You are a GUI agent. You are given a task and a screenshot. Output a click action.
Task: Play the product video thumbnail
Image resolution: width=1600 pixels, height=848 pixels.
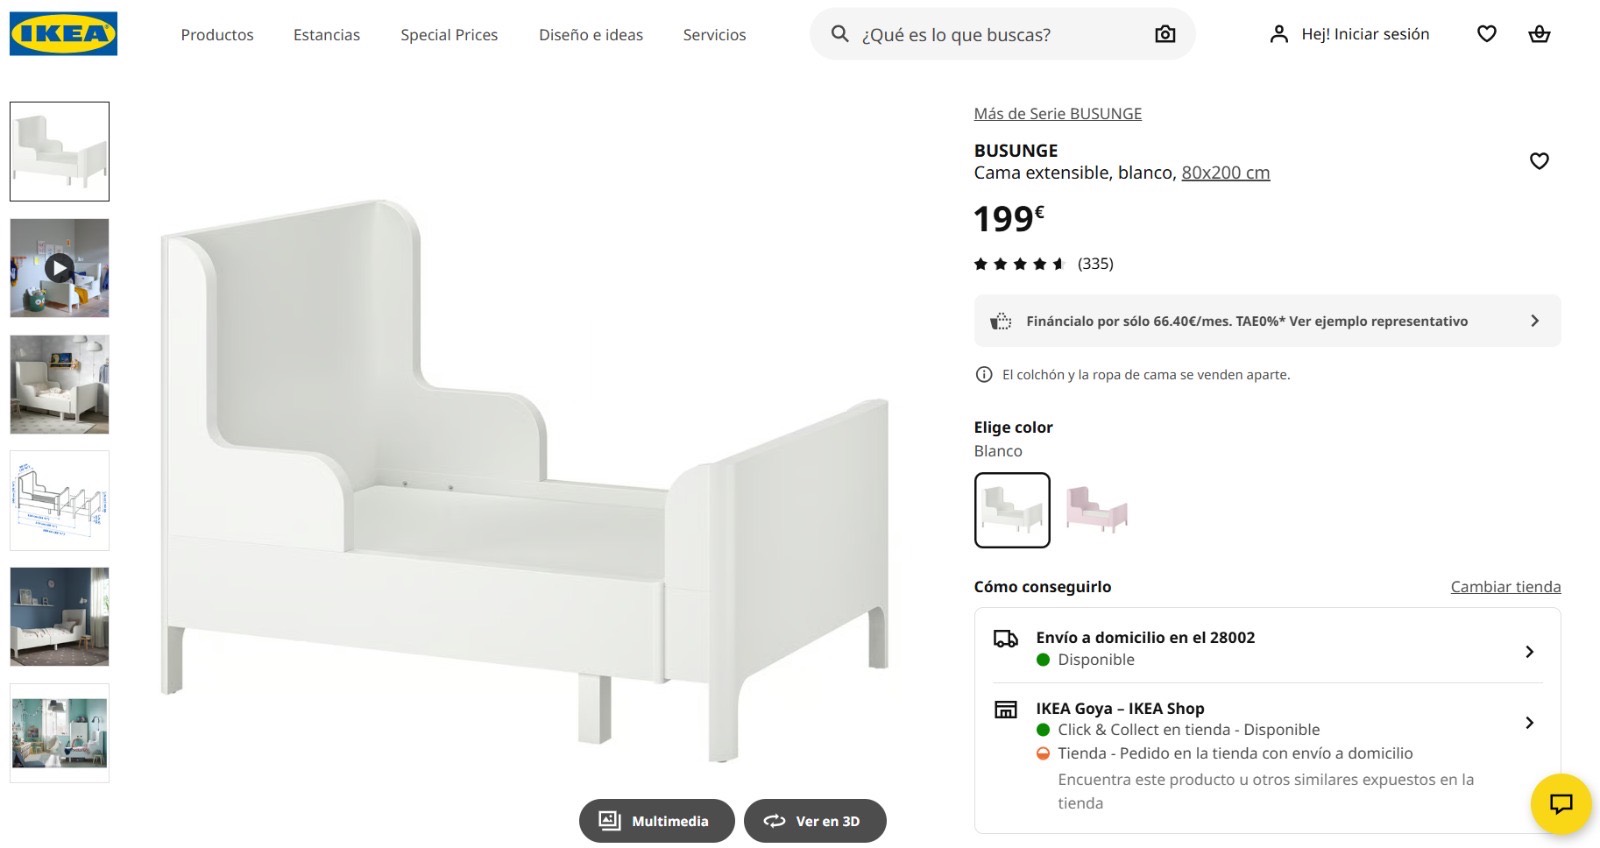pyautogui.click(x=60, y=268)
